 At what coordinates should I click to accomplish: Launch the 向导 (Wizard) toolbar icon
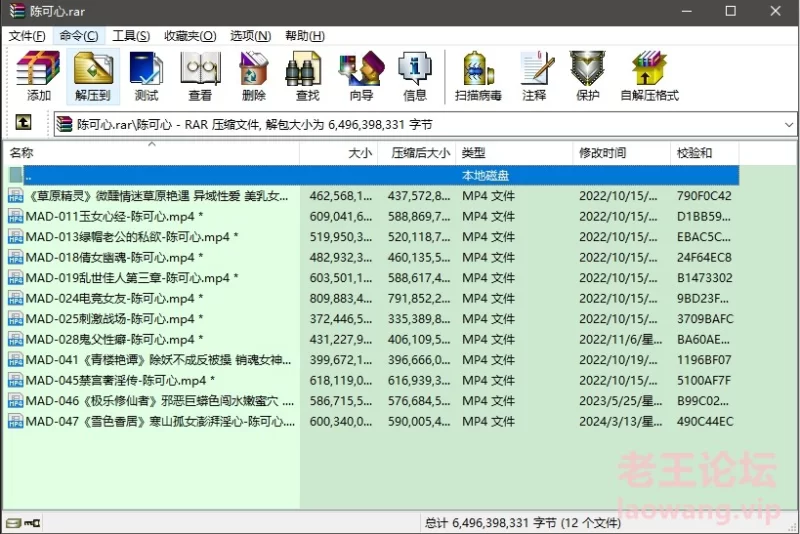click(361, 75)
